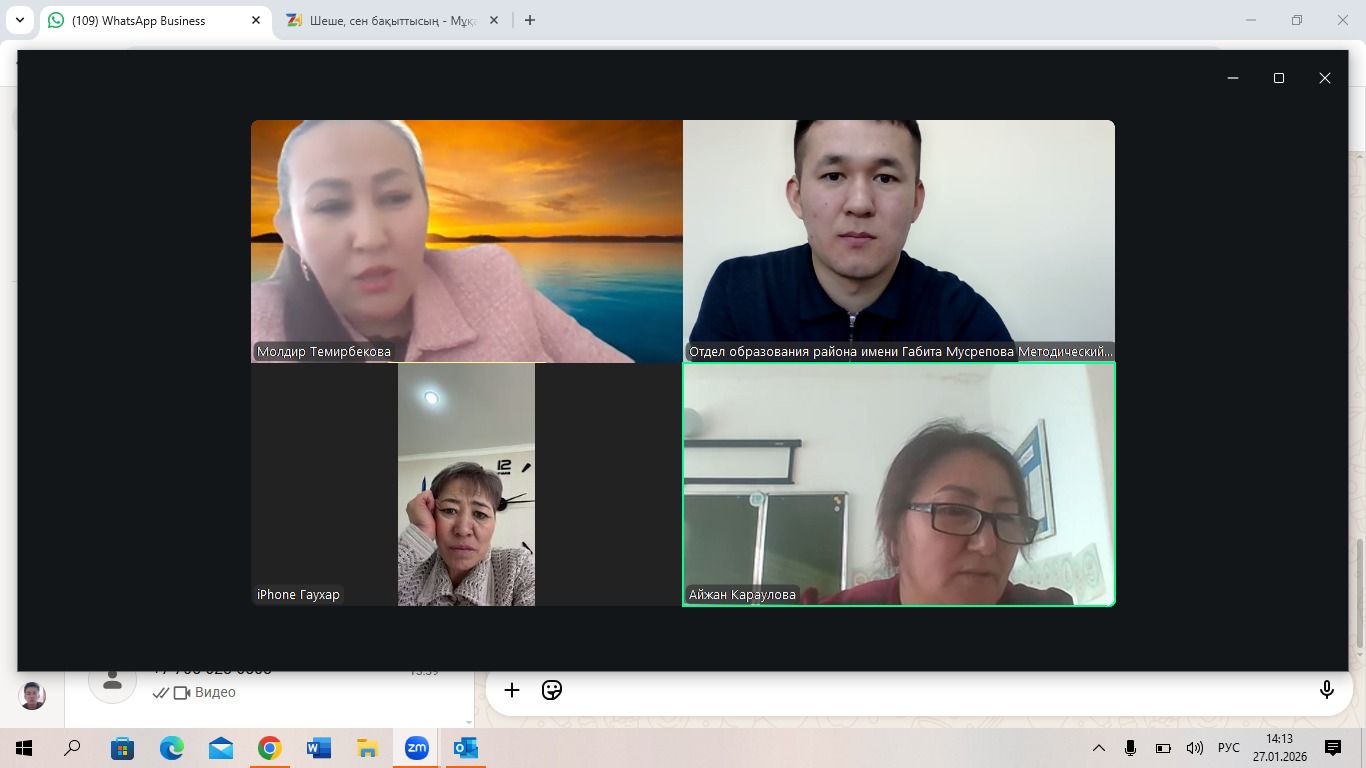Click the voice message microphone icon
The height and width of the screenshot is (768, 1366).
1326,690
